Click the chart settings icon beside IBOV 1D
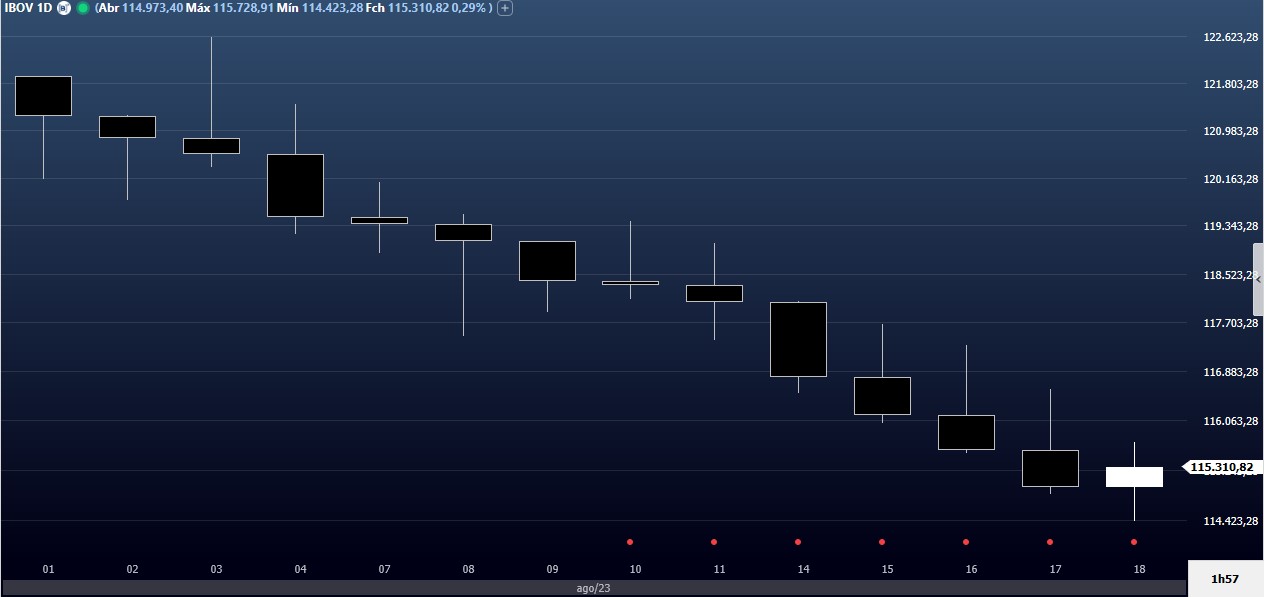Screen dimensions: 1264x597 (64, 8)
